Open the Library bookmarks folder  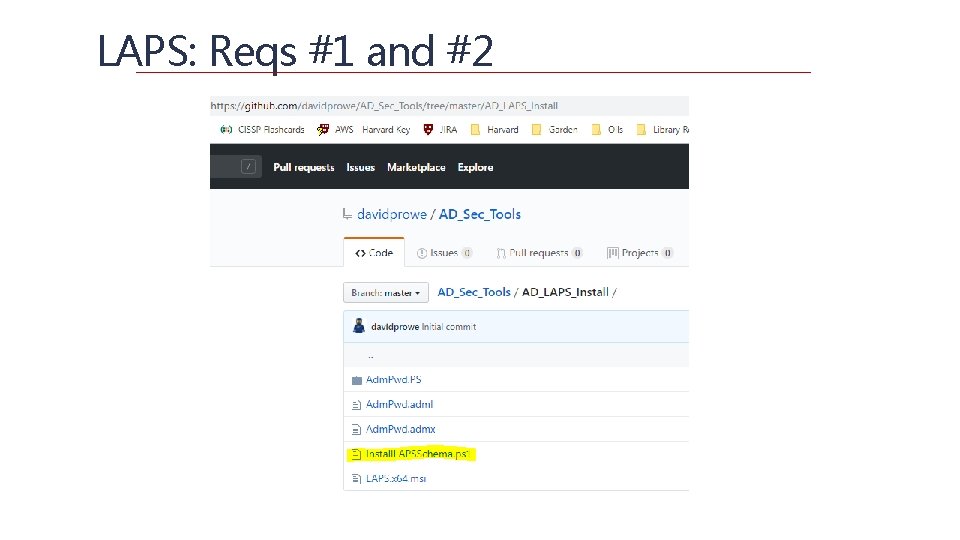click(663, 130)
